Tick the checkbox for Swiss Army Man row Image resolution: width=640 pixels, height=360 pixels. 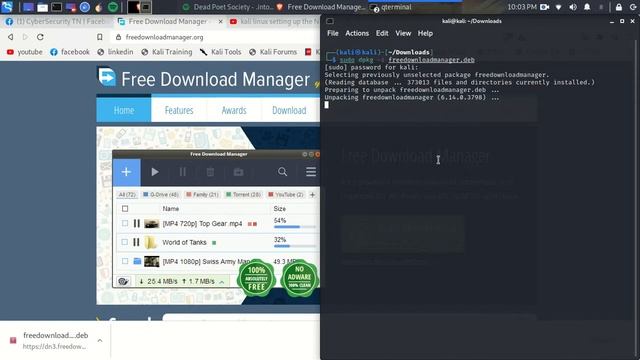pos(125,261)
